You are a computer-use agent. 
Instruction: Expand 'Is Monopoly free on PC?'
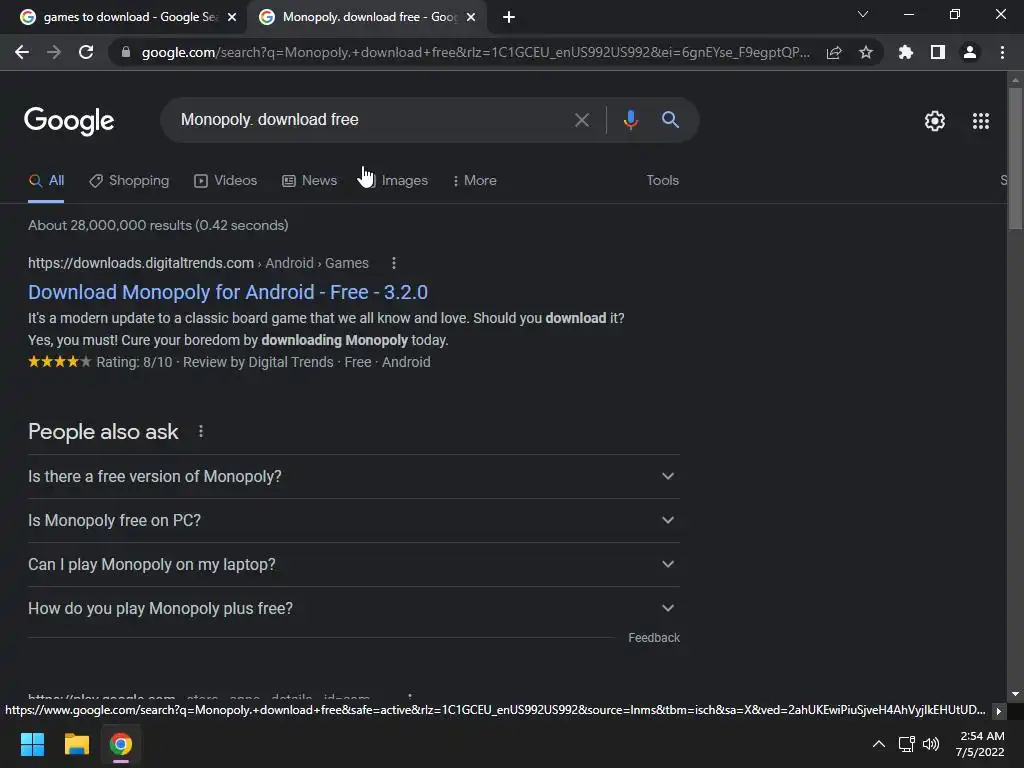353,520
